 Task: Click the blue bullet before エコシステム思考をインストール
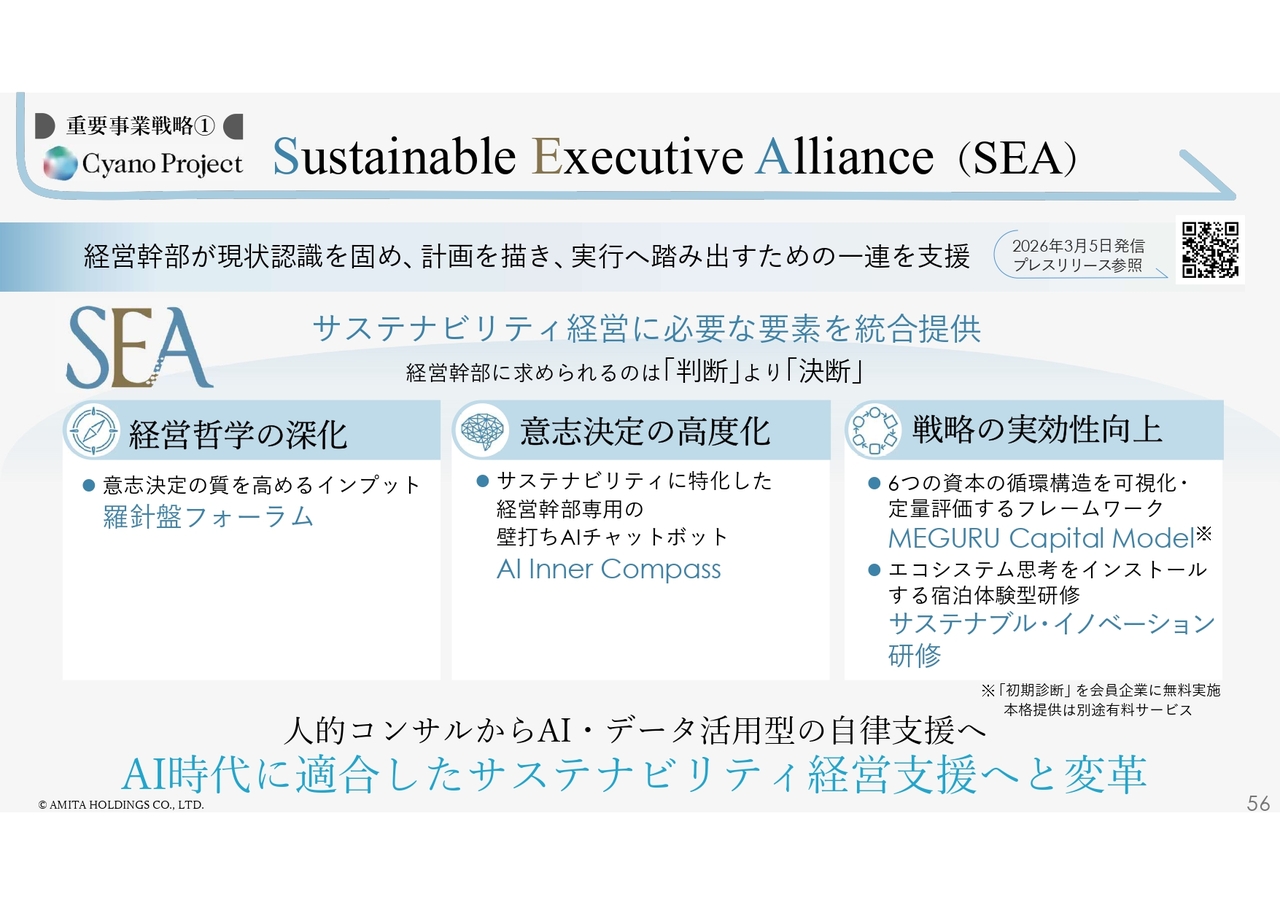coord(872,570)
